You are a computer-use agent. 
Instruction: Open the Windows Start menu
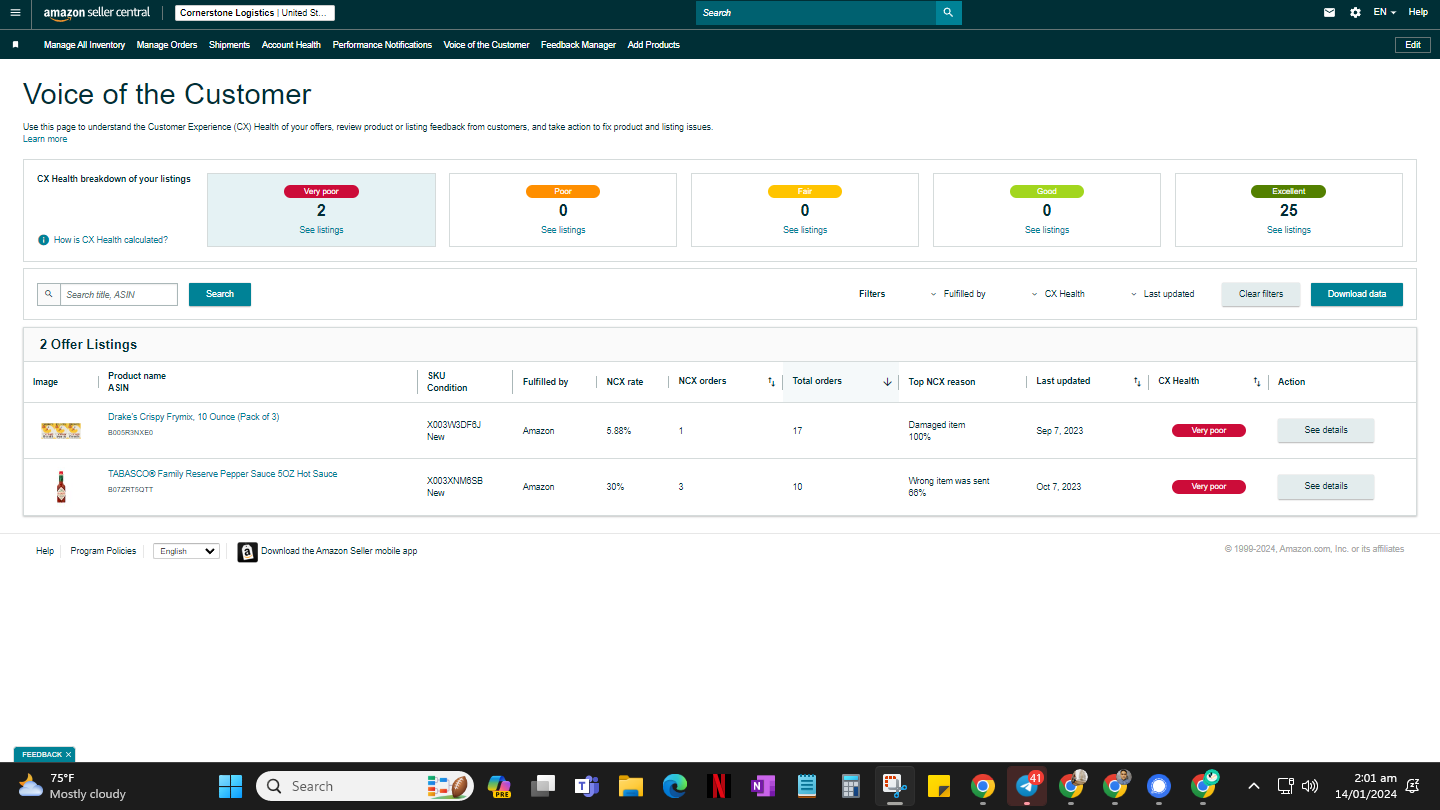(230, 786)
